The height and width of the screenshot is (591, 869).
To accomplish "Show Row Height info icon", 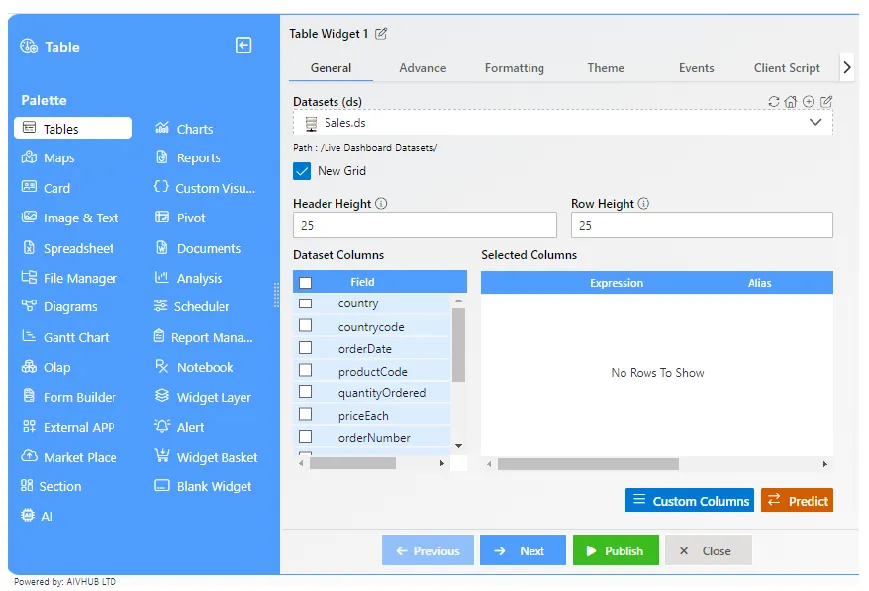I will [x=643, y=203].
